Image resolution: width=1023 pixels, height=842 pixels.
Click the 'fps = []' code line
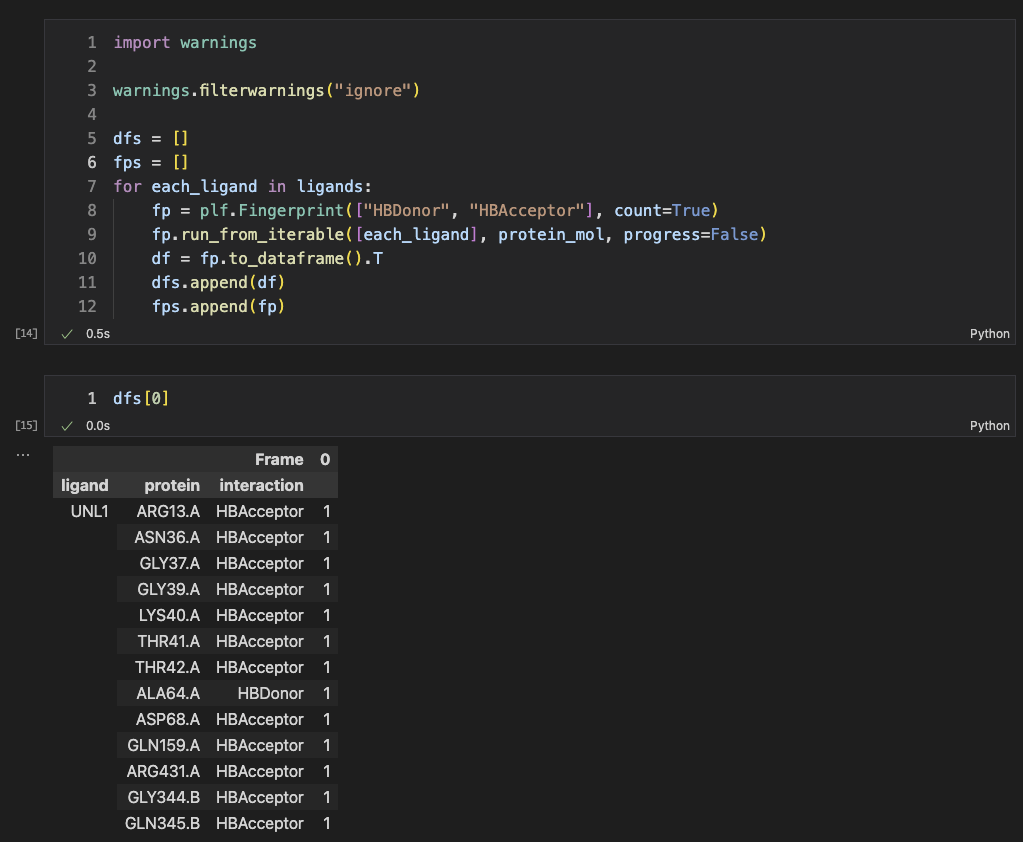tap(151, 162)
